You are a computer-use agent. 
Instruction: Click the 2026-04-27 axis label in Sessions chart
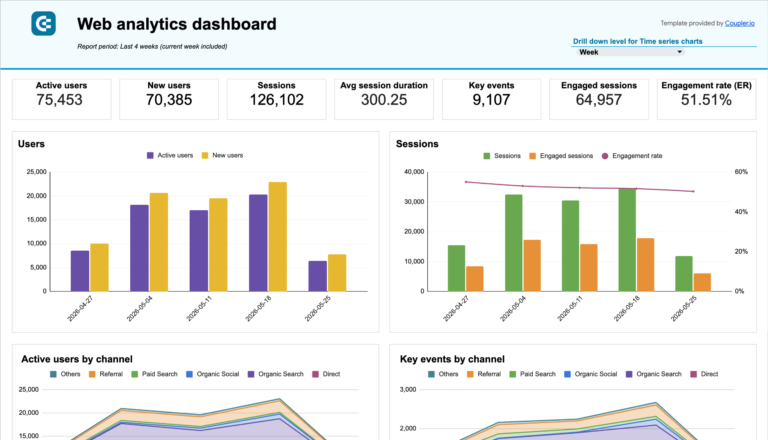456,308
